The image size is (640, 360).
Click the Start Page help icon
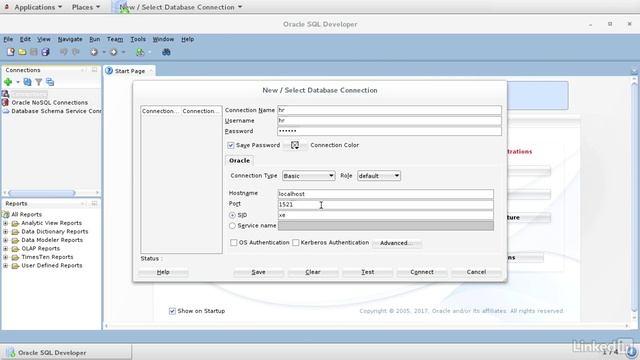[x=109, y=71]
